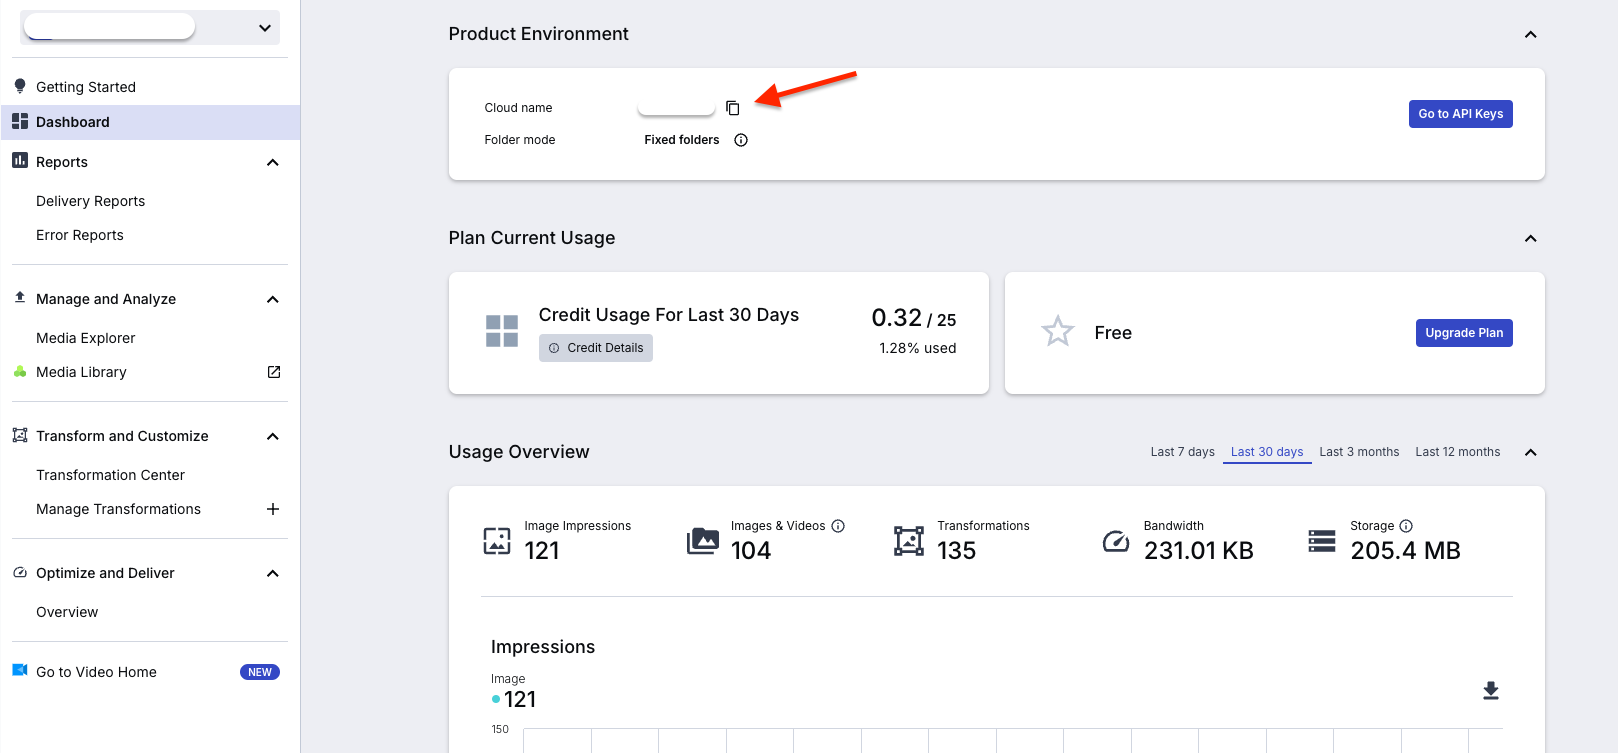The width and height of the screenshot is (1618, 753).
Task: Collapse the Transform and Customize section
Action: coord(273,436)
